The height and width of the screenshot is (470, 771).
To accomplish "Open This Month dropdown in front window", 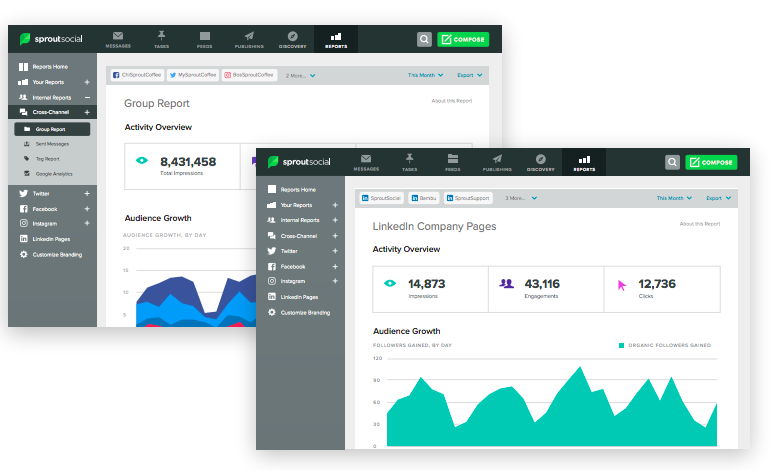I will point(674,198).
